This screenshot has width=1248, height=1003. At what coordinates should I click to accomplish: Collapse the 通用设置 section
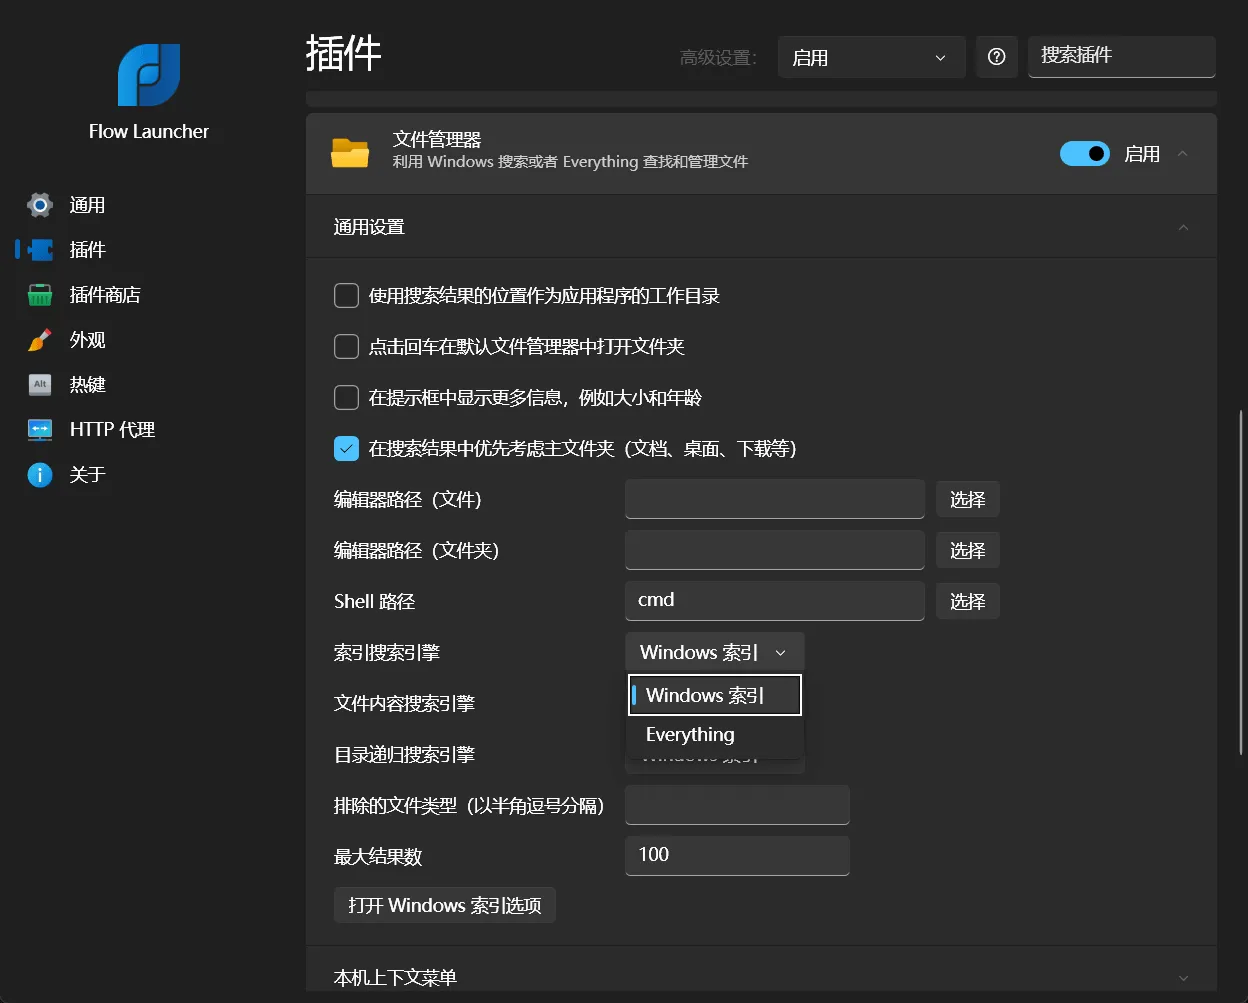(1183, 227)
